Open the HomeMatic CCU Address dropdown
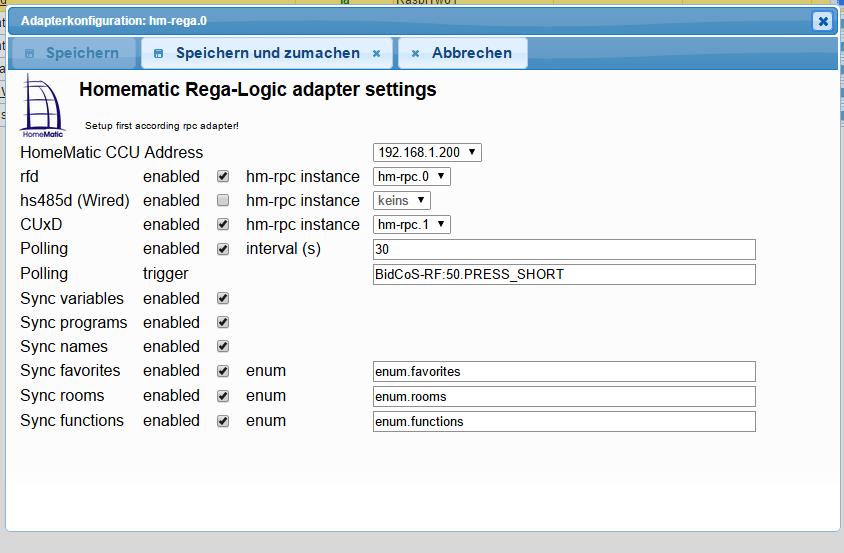 click(427, 153)
